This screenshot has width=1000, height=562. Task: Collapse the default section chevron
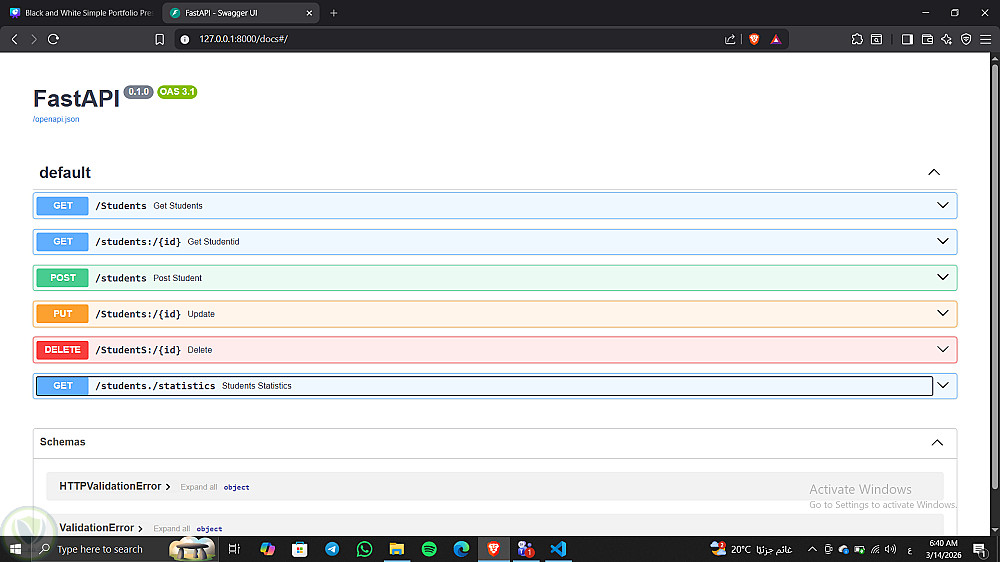tap(934, 172)
